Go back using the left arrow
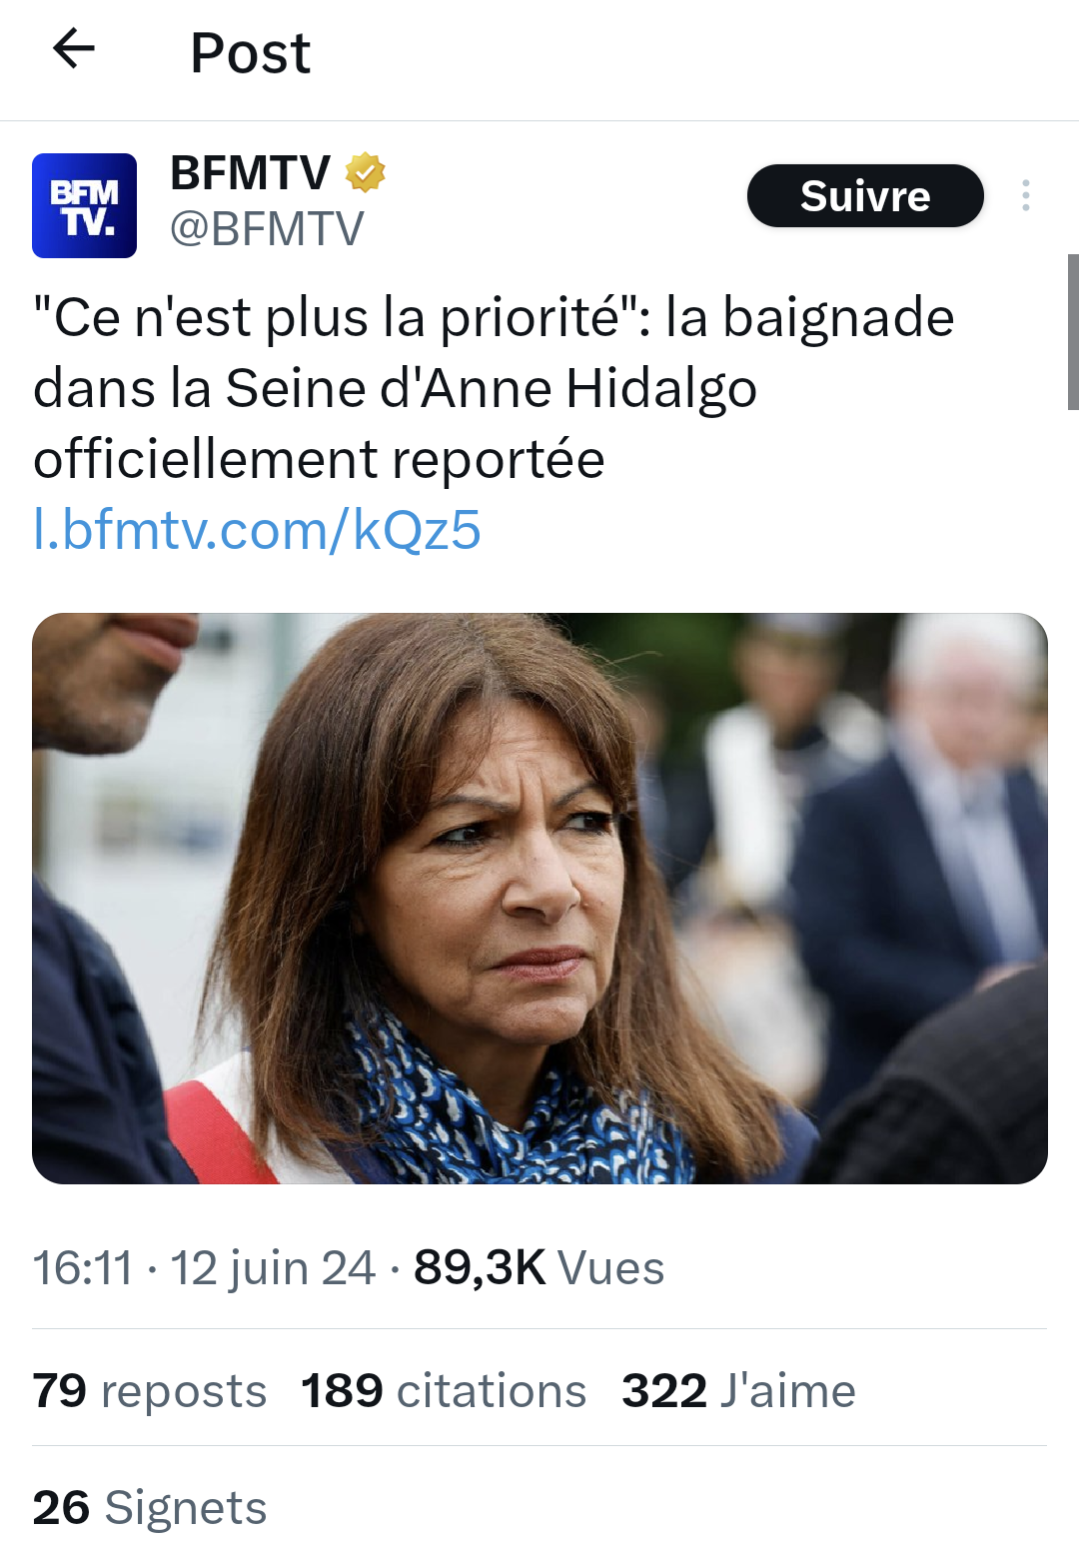 [74, 48]
